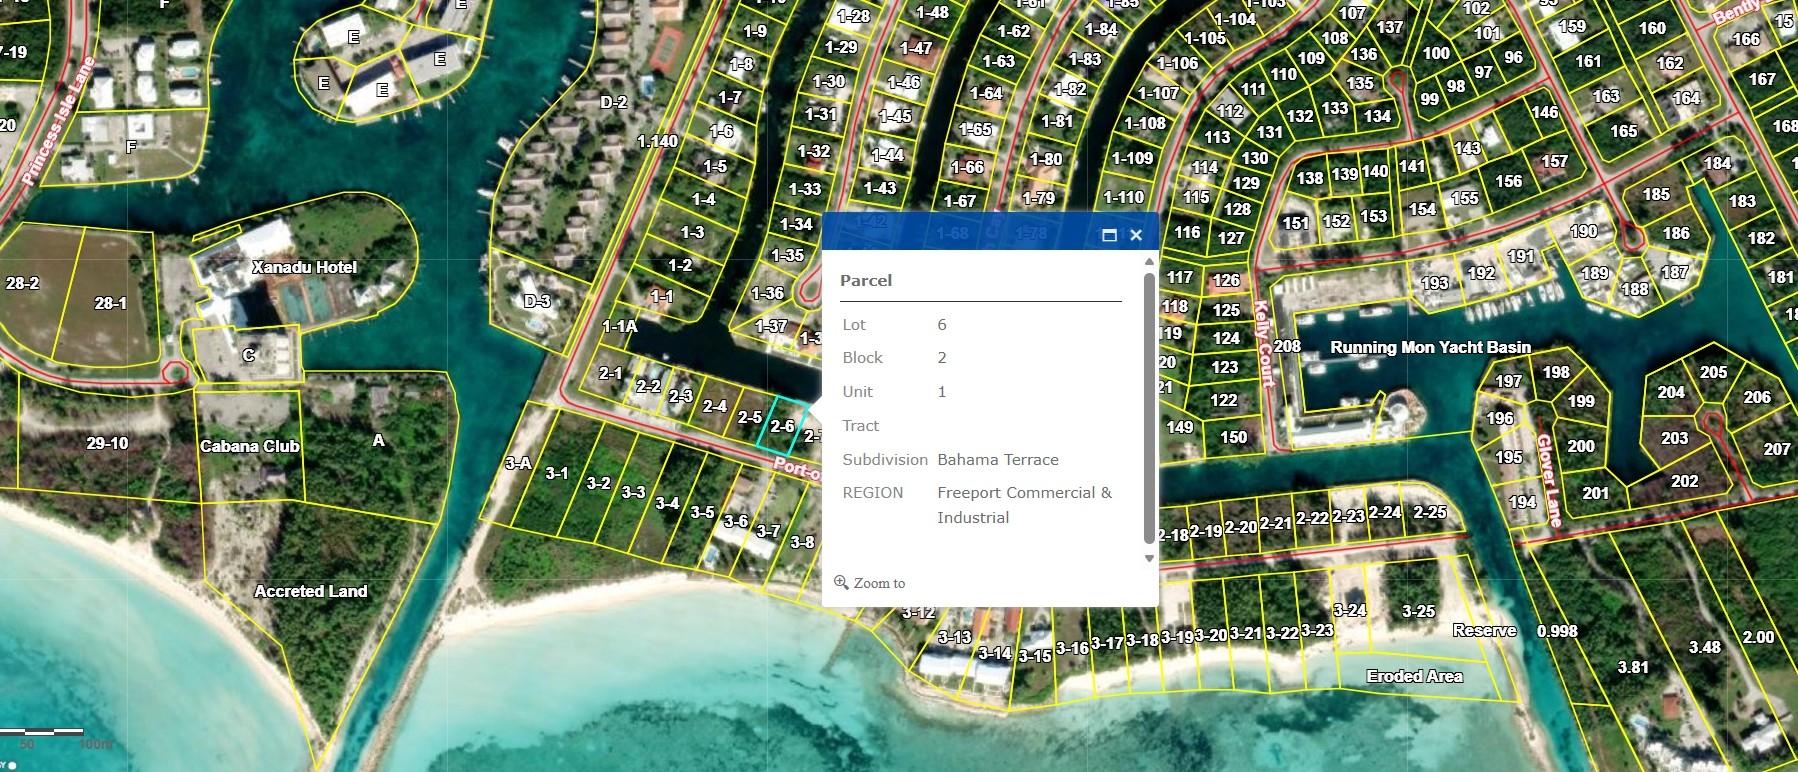
Task: Close the Parcel info popup
Action: pyautogui.click(x=1135, y=236)
